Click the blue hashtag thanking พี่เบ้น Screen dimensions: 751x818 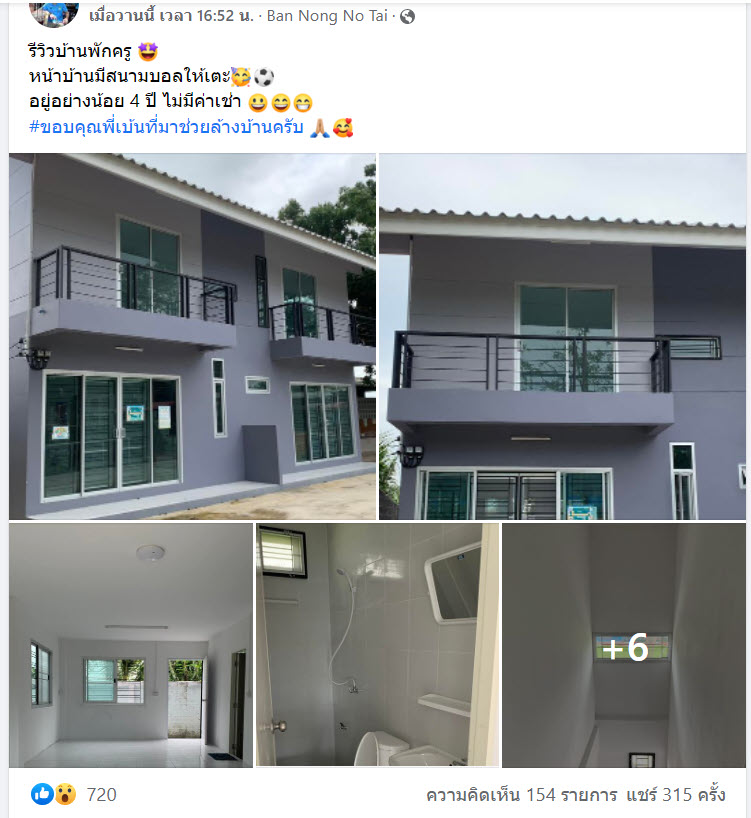tap(166, 127)
